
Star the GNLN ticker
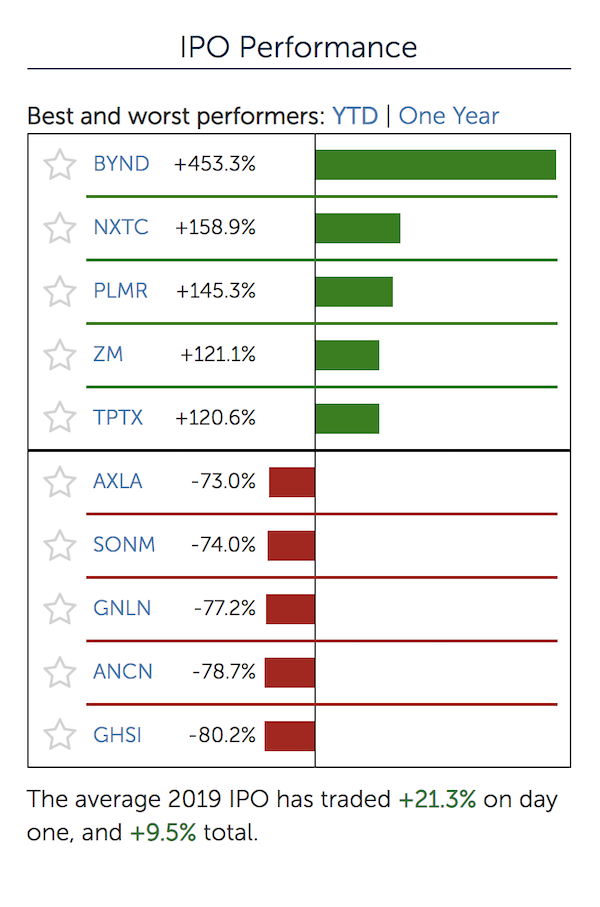(60, 609)
